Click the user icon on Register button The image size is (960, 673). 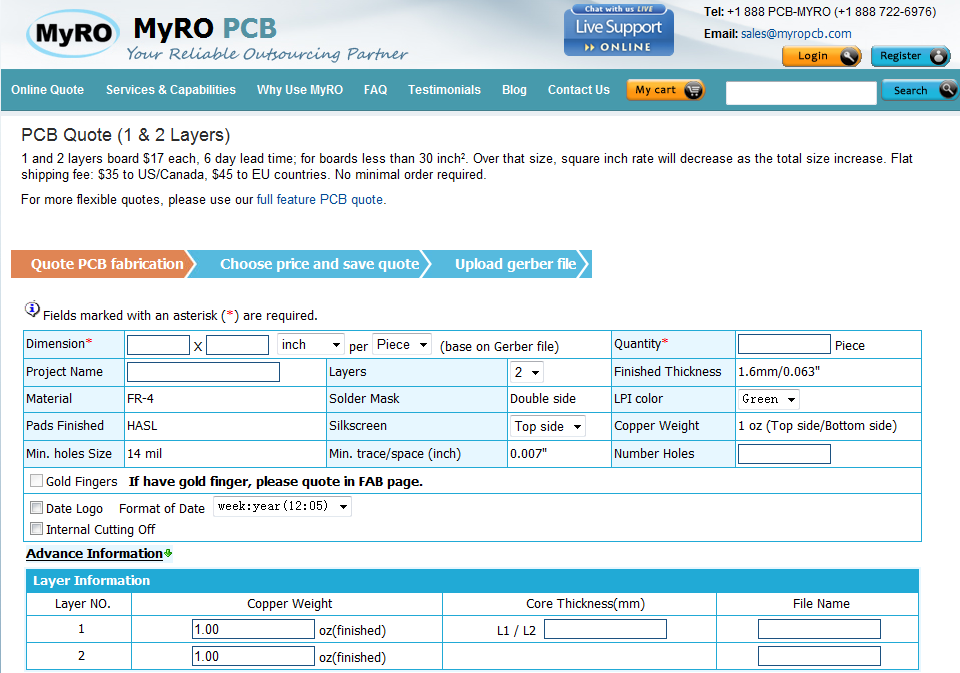tap(939, 56)
